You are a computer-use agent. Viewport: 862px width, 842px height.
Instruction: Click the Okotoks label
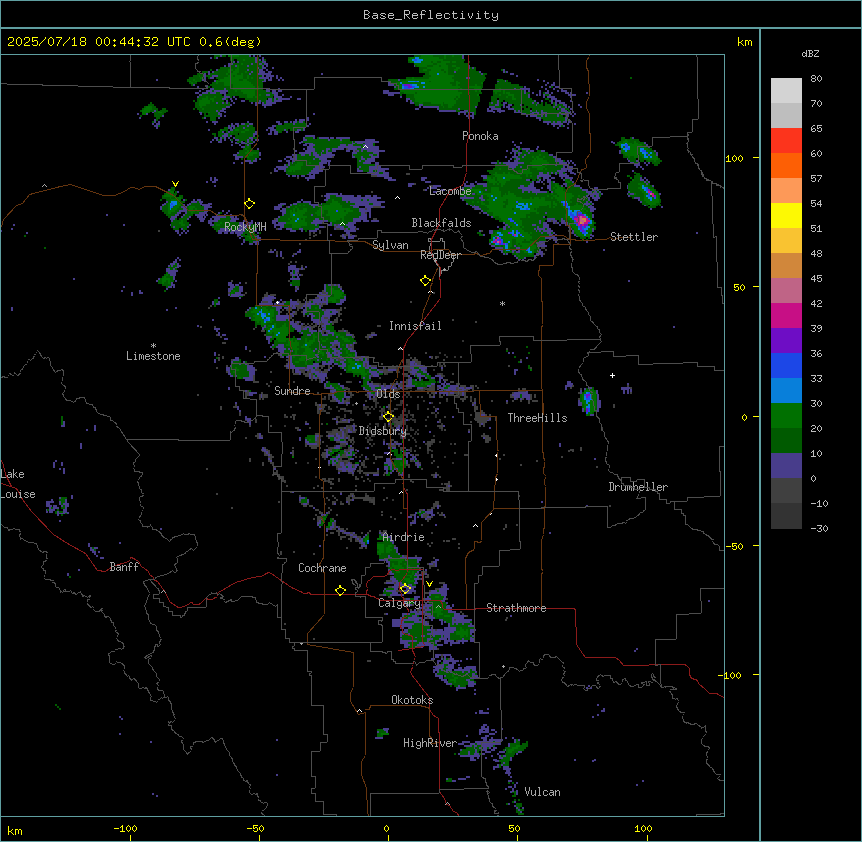point(412,700)
